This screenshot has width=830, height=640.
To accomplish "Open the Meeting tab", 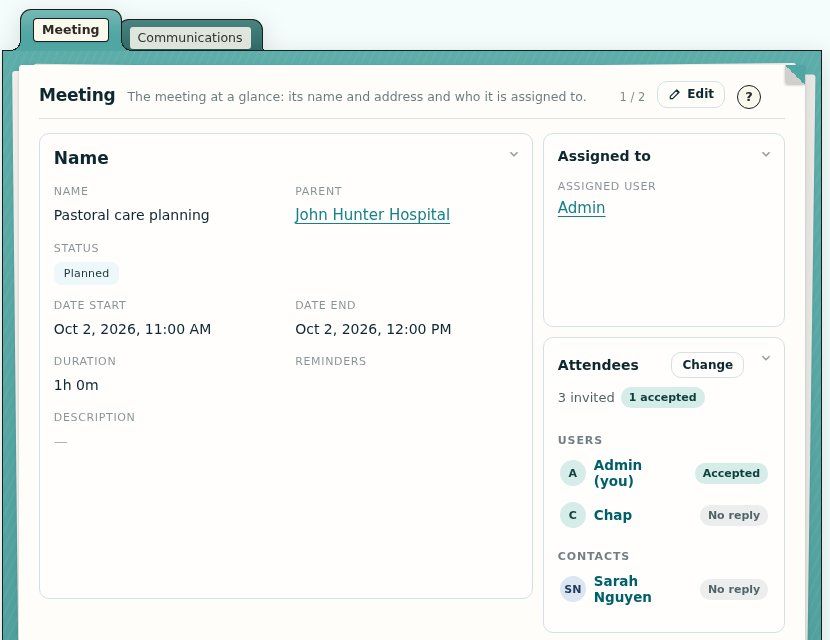I will 70,30.
